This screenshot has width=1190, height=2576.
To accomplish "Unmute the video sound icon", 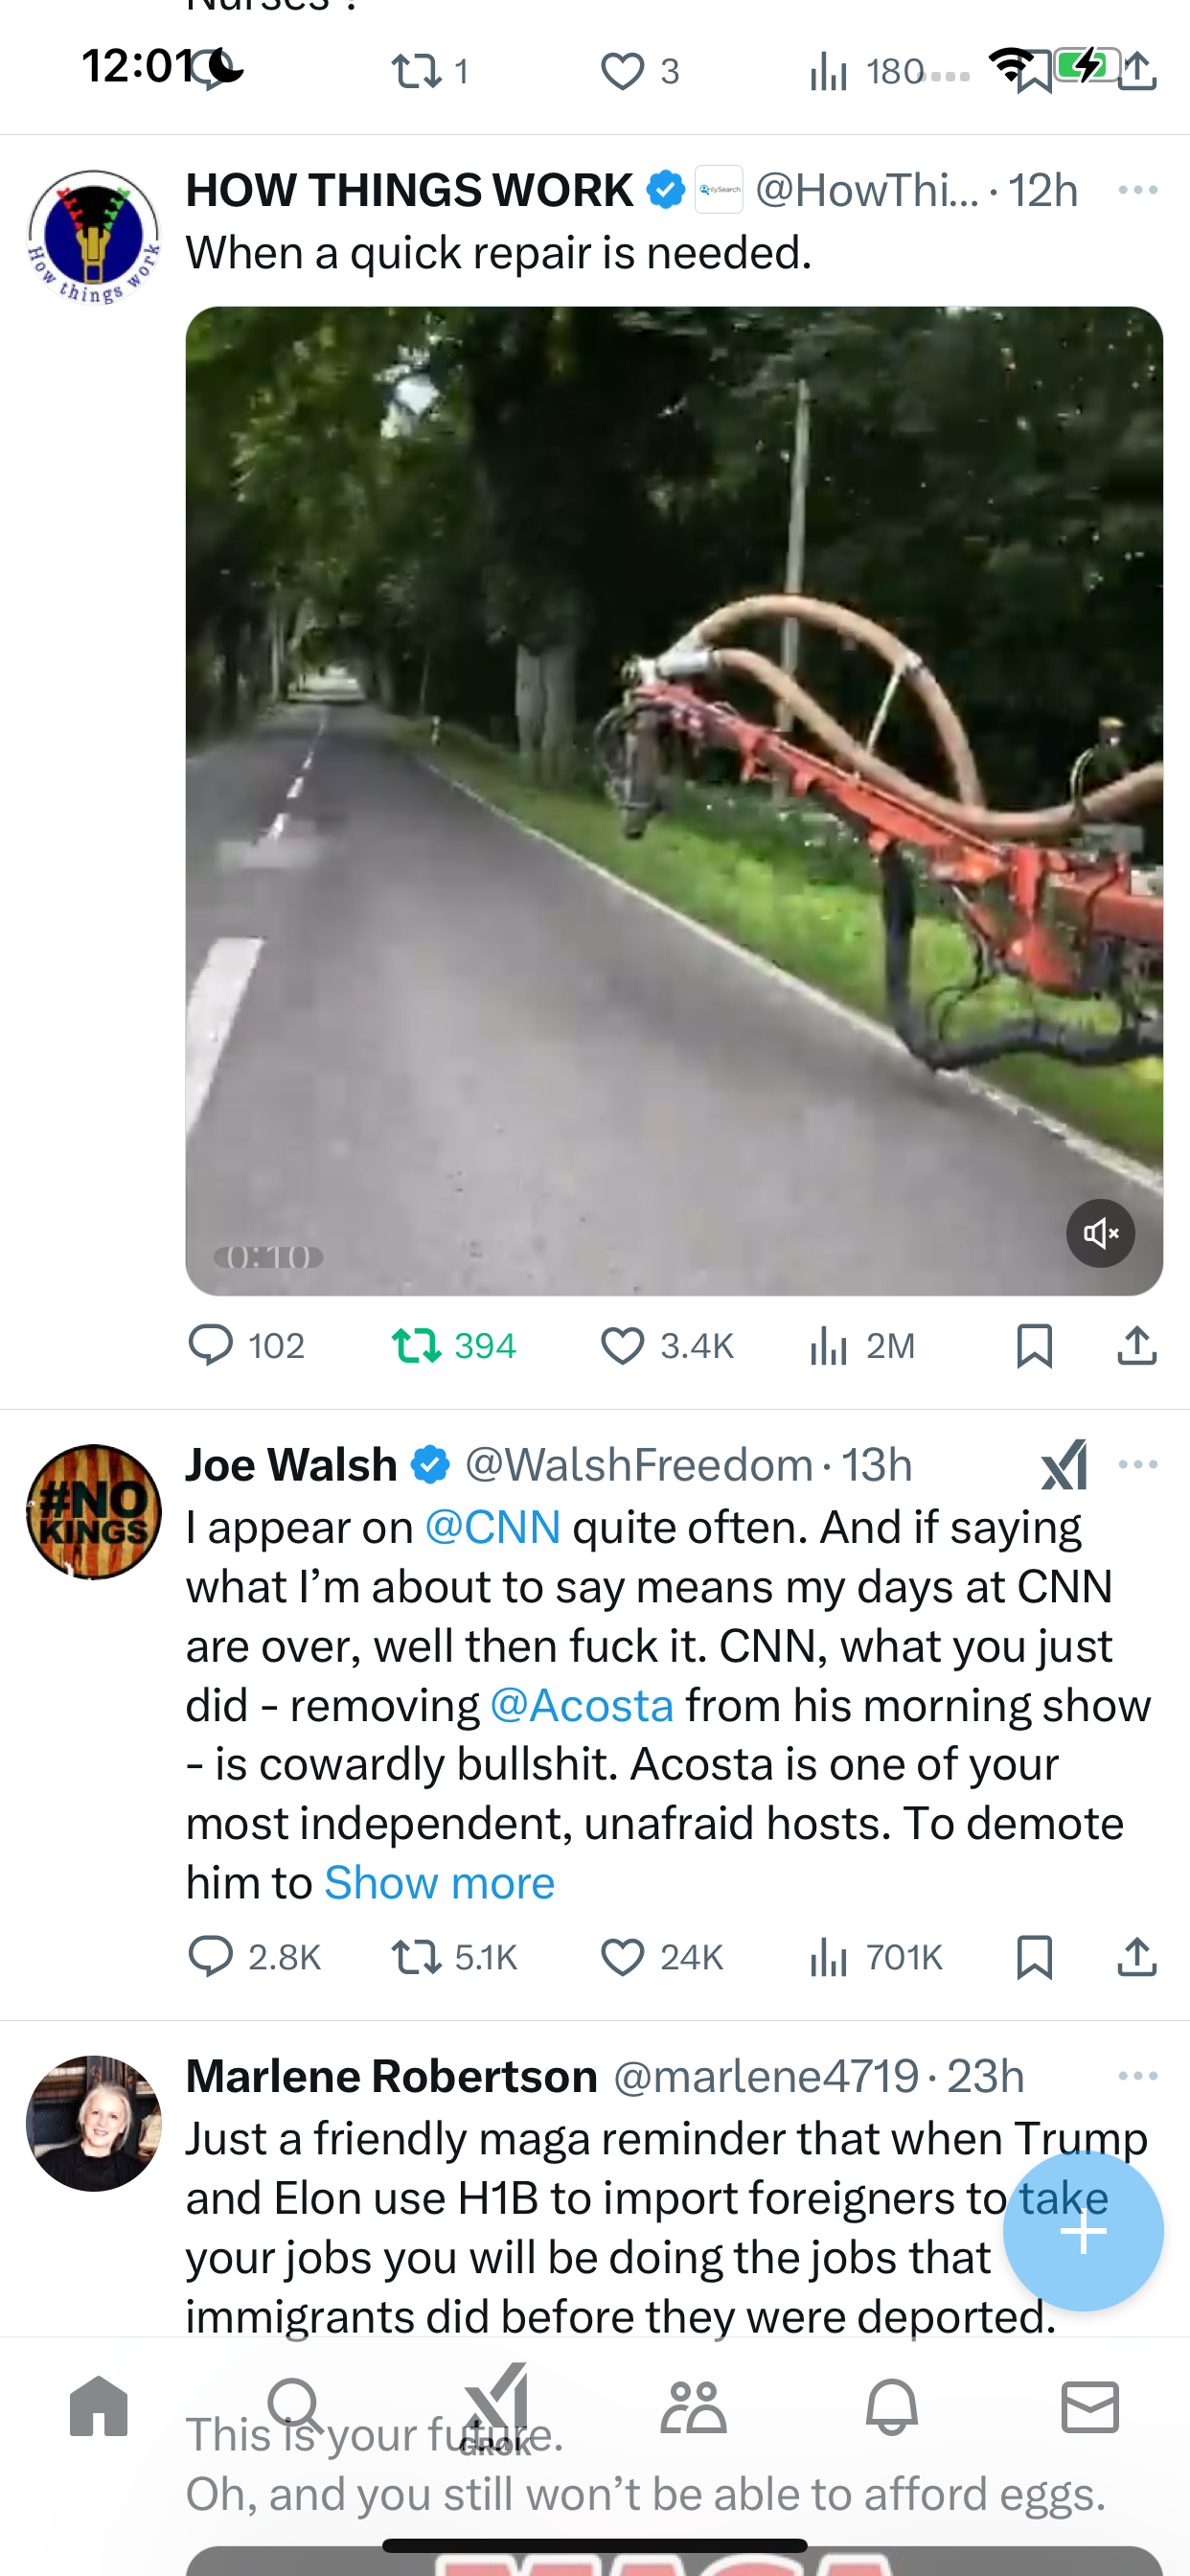I will [x=1100, y=1233].
